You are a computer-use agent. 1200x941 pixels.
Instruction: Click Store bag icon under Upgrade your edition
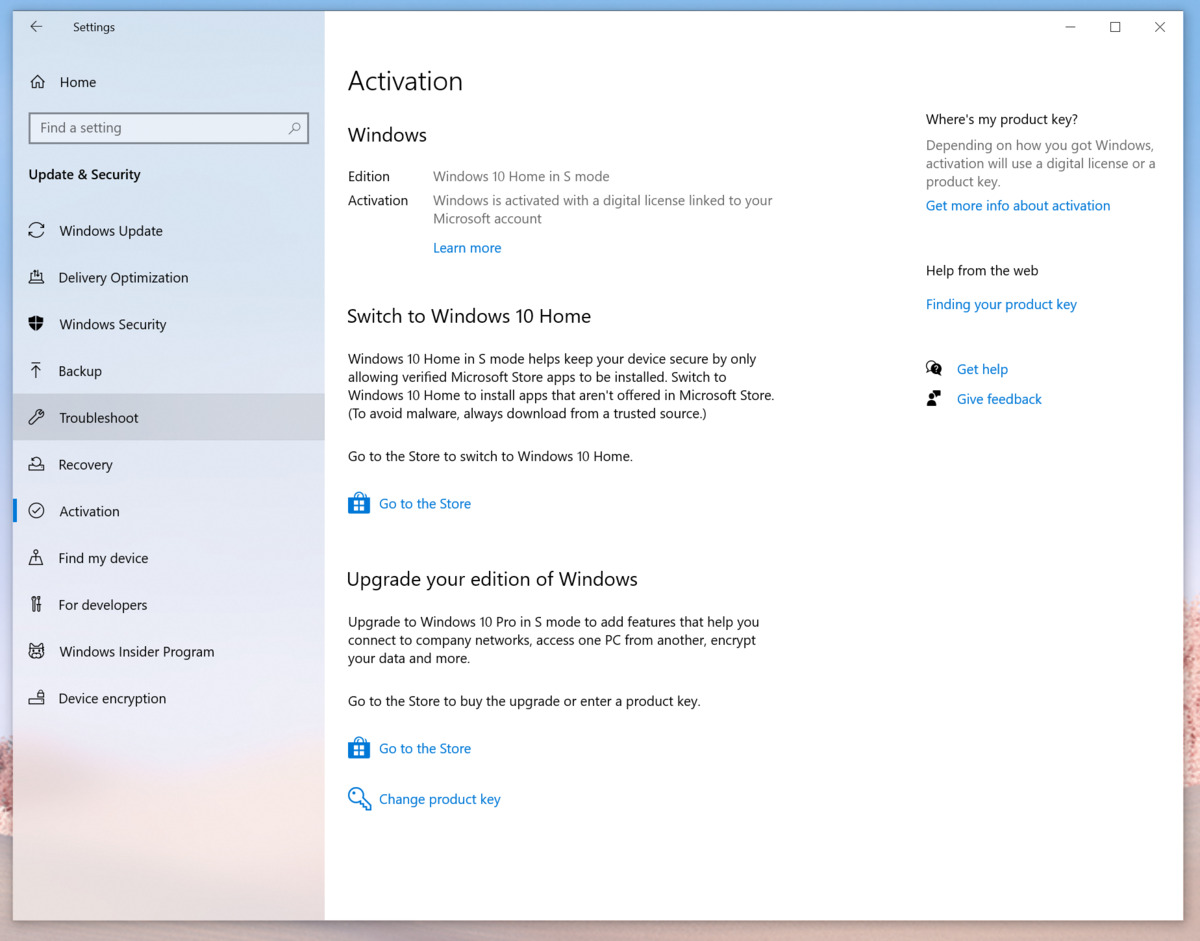[359, 748]
